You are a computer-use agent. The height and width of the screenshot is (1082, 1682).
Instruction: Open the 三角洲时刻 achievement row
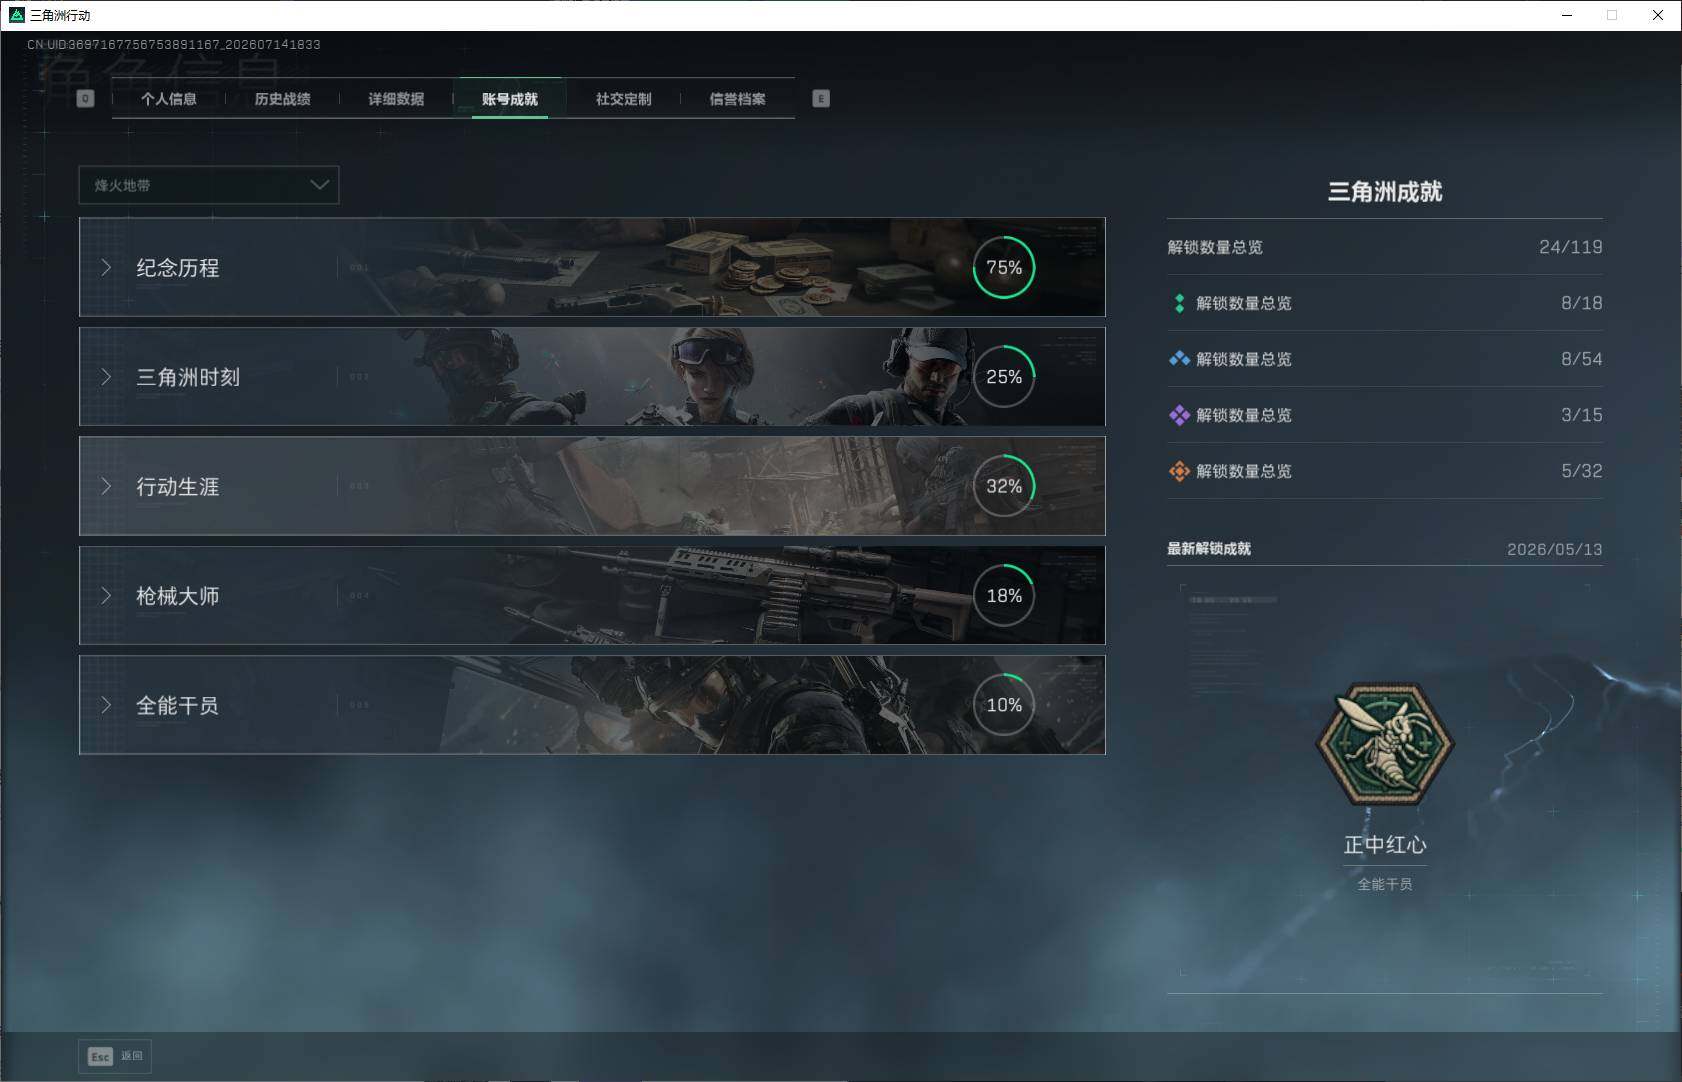tap(592, 377)
